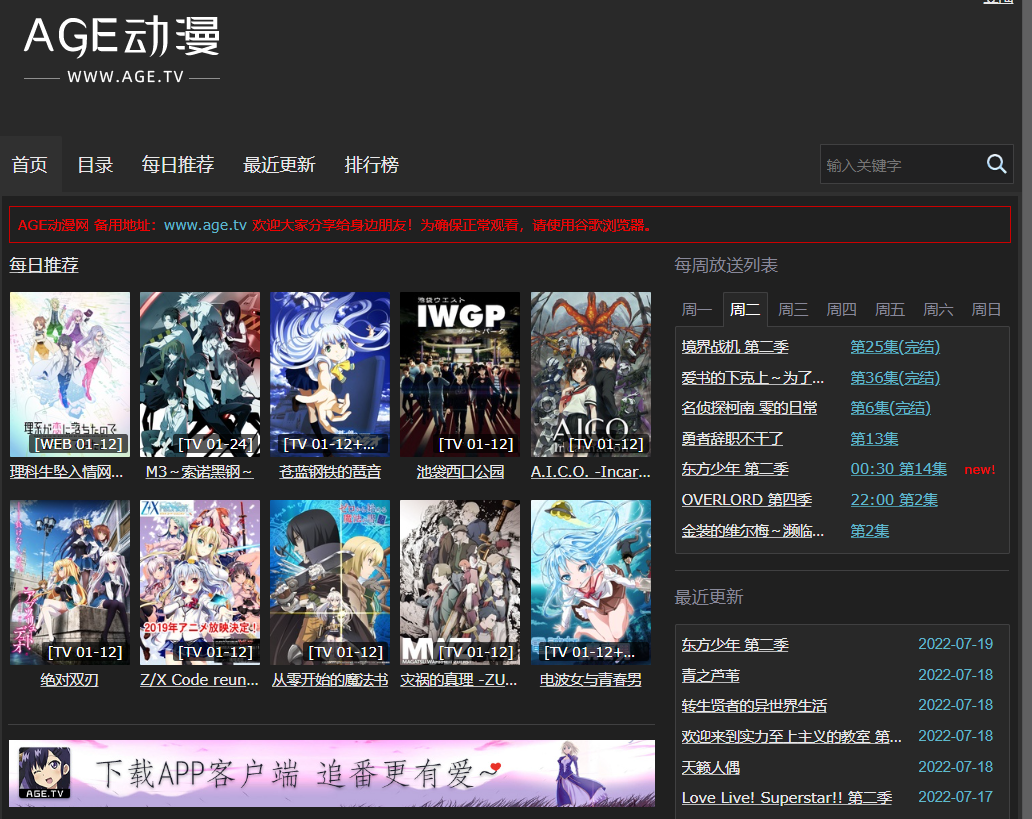Click the search magnifier icon
Screen dimensions: 1032x819
pyautogui.click(x=996, y=164)
